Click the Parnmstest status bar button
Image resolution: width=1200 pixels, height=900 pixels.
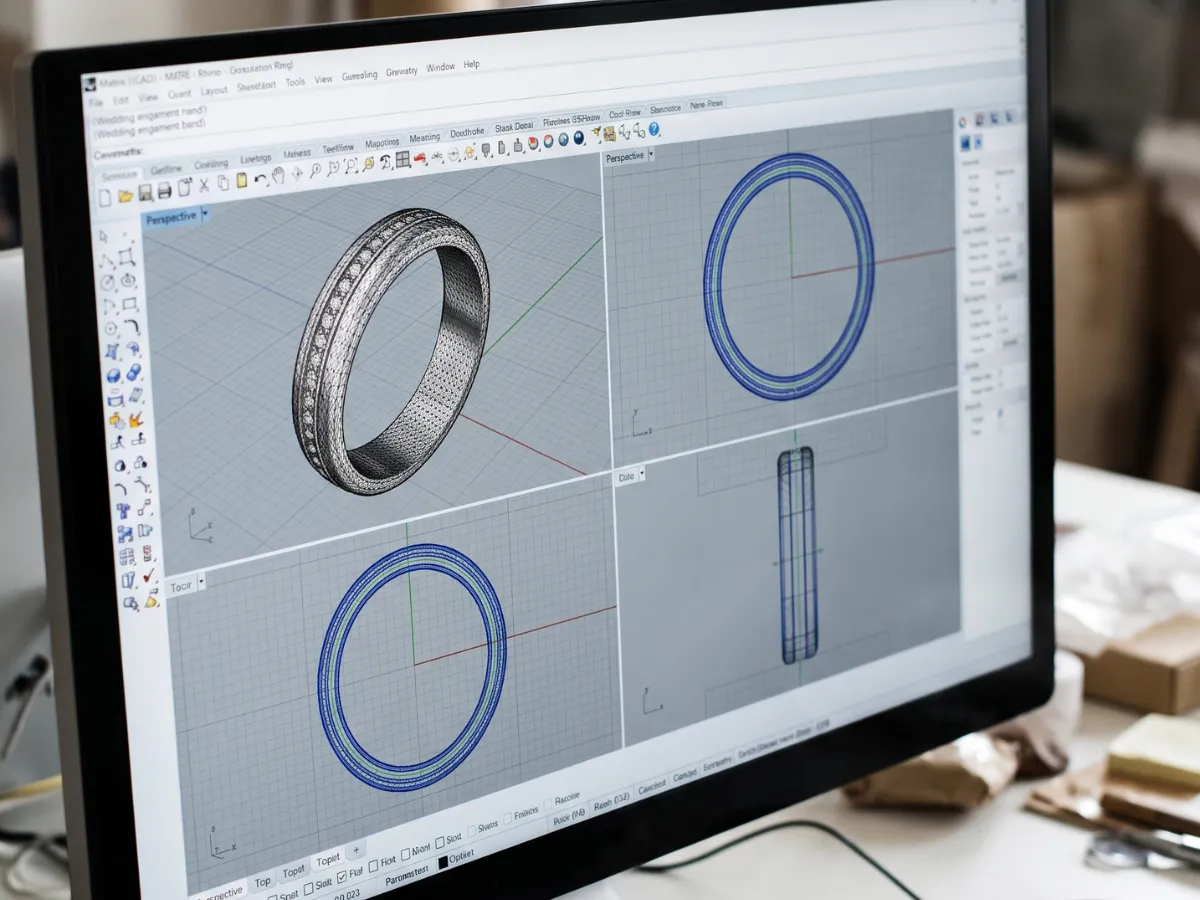click(407, 876)
